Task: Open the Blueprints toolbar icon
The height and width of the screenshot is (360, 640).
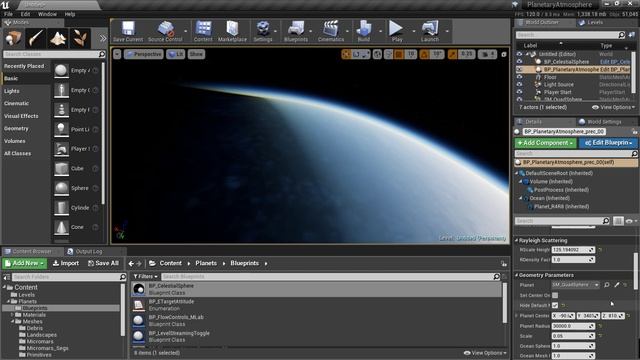Action: pyautogui.click(x=296, y=31)
